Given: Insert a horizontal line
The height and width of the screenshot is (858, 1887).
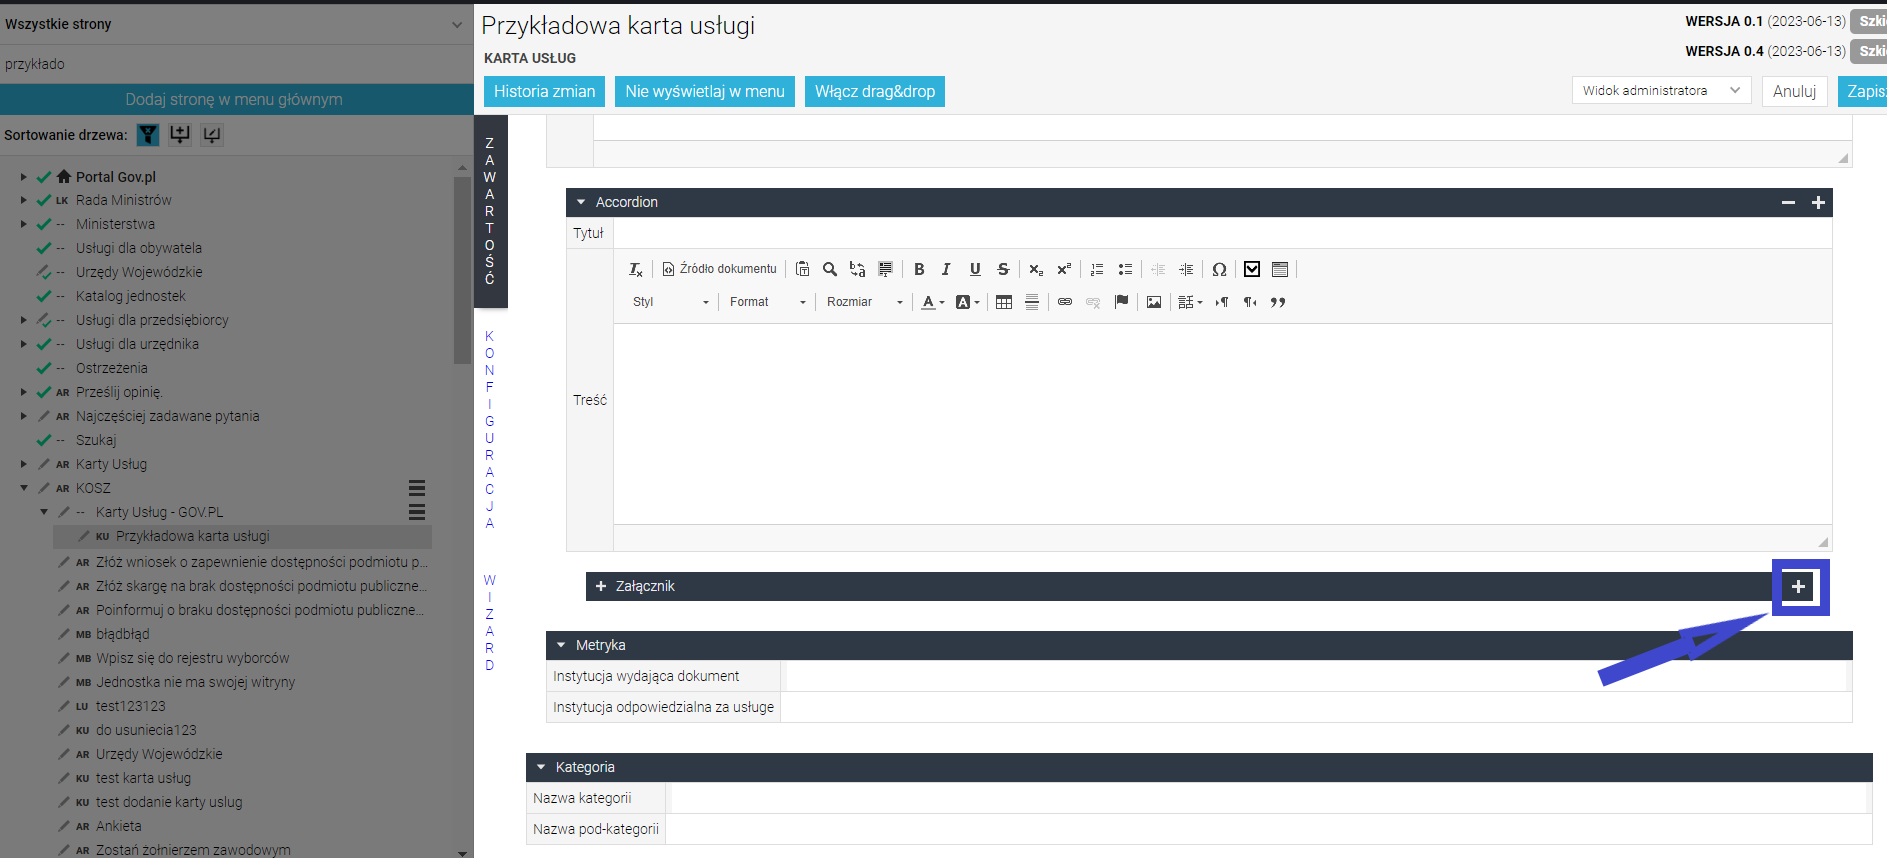Looking at the screenshot, I should pyautogui.click(x=1032, y=302).
